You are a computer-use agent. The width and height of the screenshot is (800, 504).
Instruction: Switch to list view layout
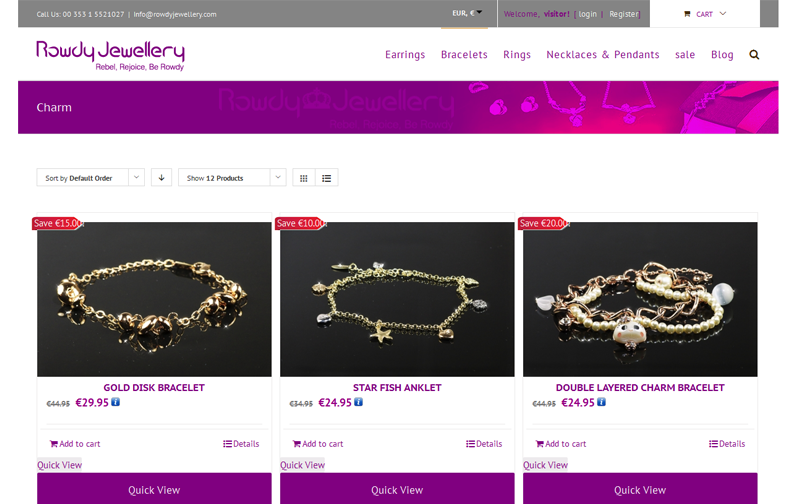tap(327, 178)
